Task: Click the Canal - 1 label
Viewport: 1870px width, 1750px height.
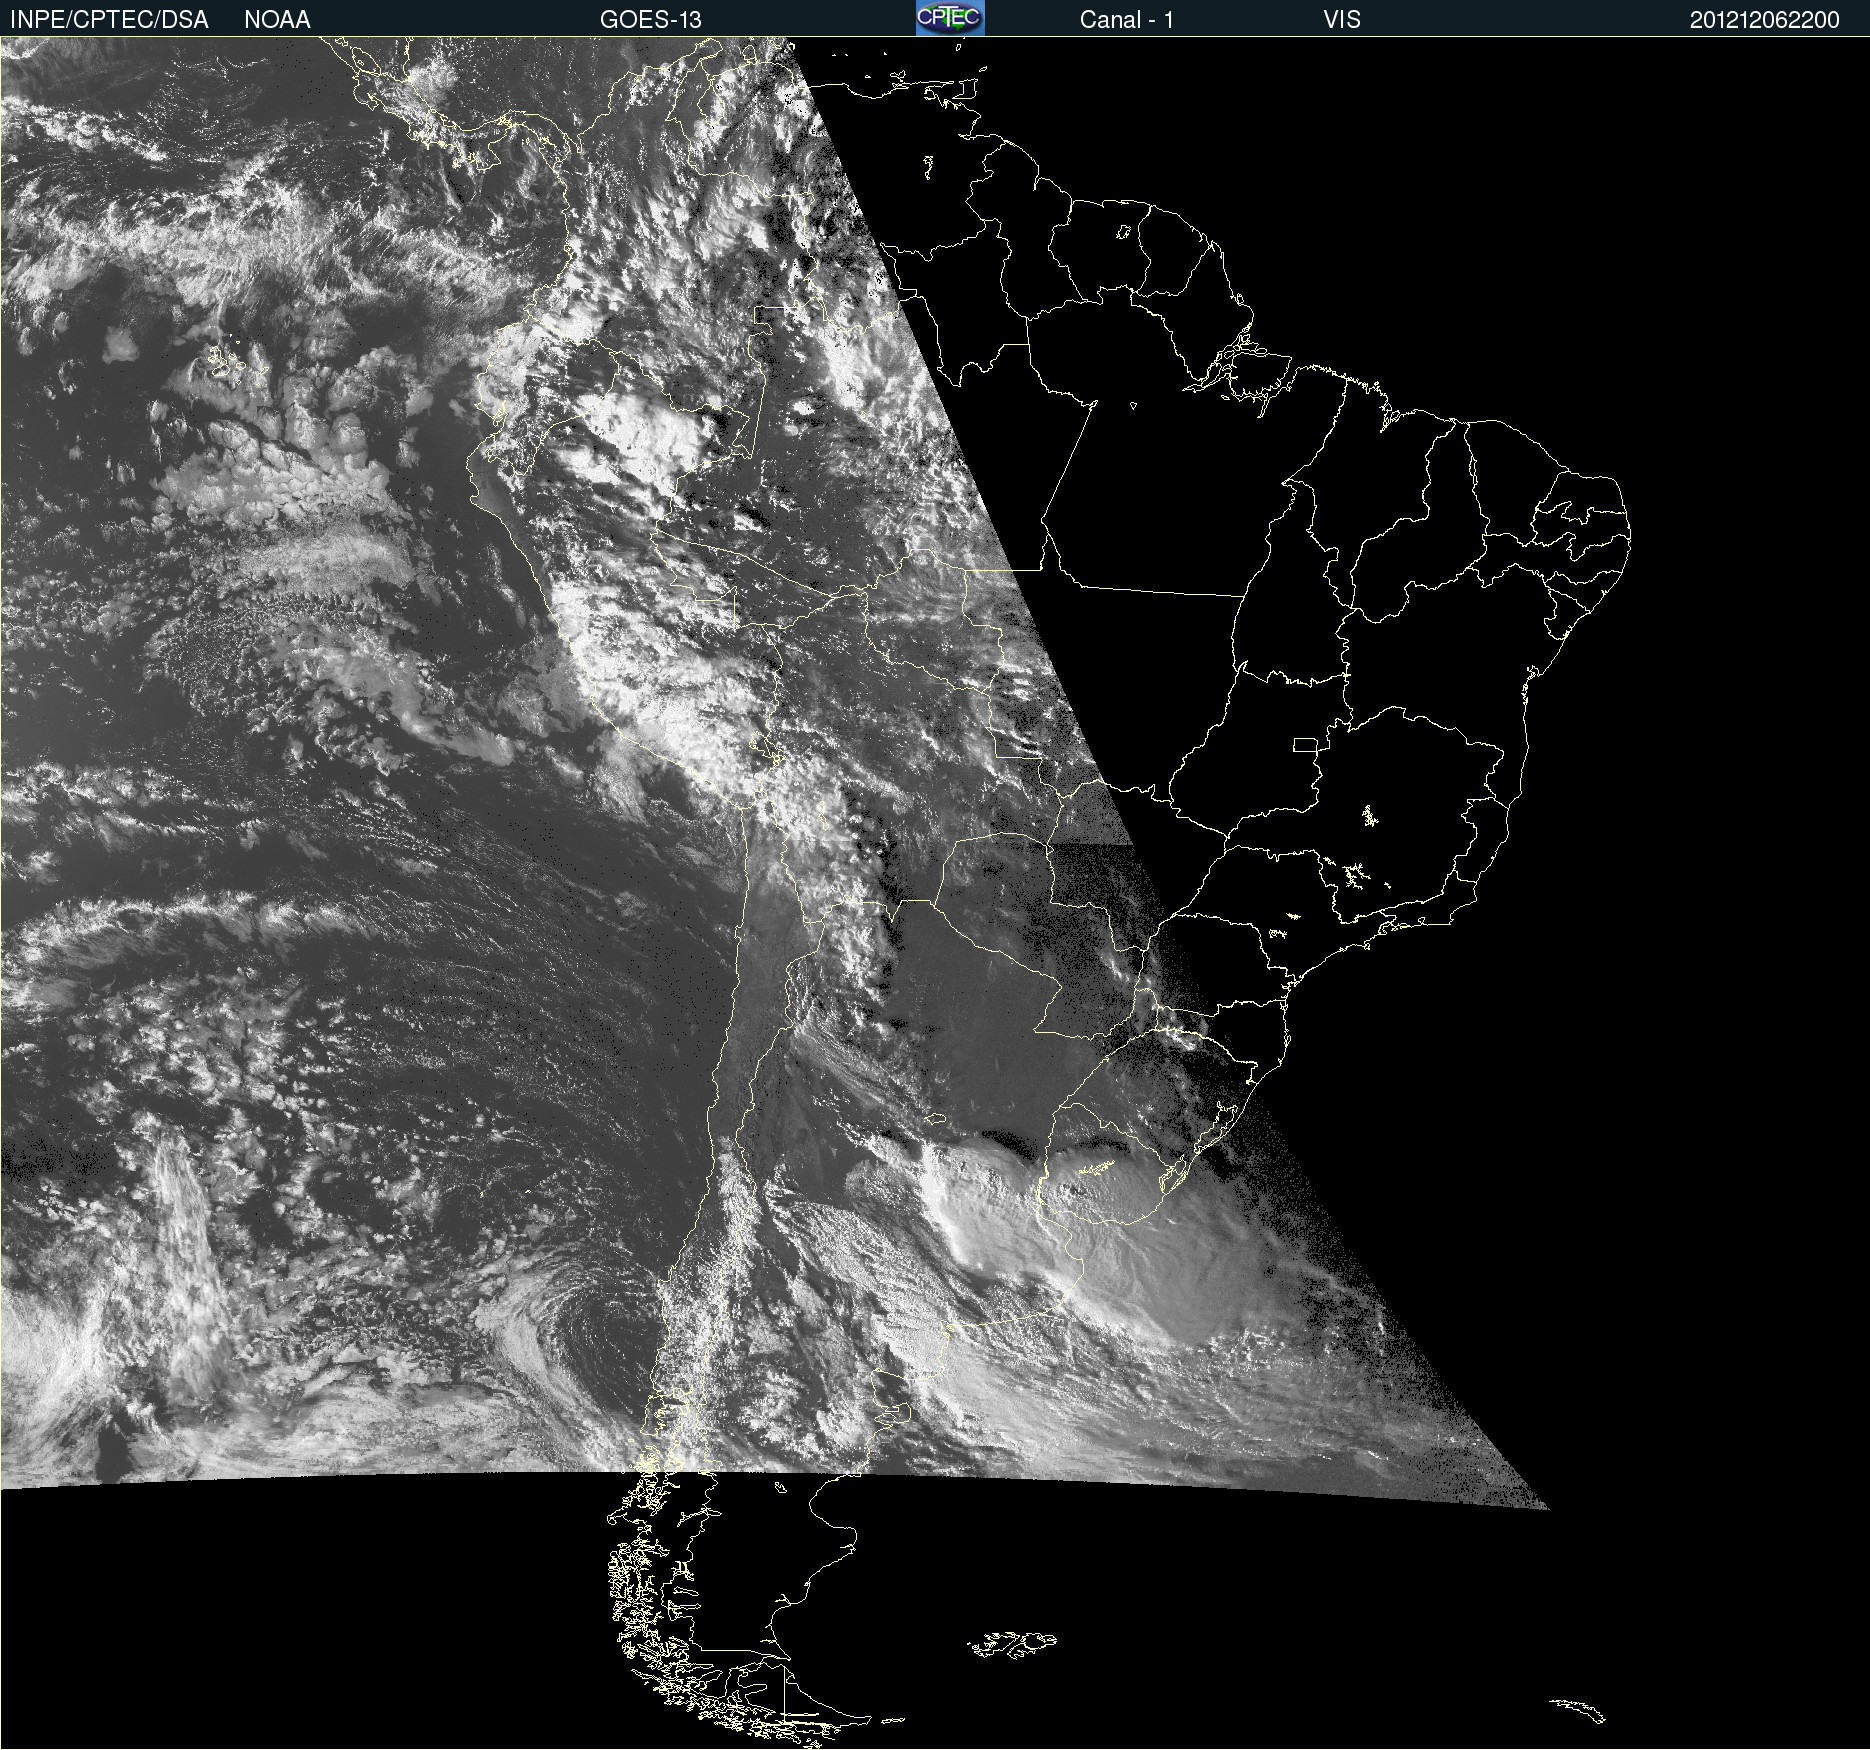Action: pos(1127,20)
